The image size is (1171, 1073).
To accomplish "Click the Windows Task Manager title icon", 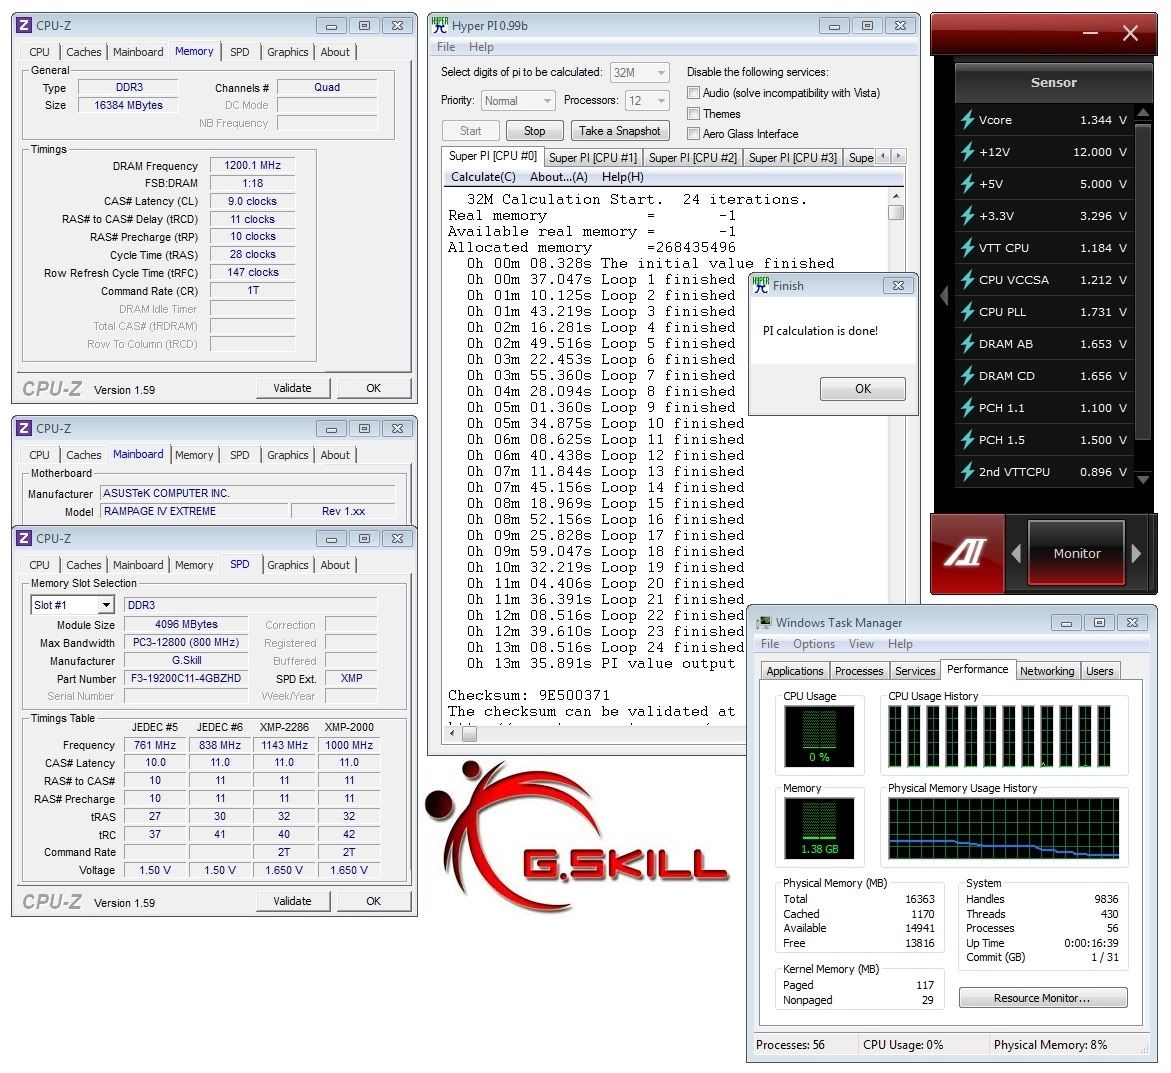I will [x=763, y=623].
